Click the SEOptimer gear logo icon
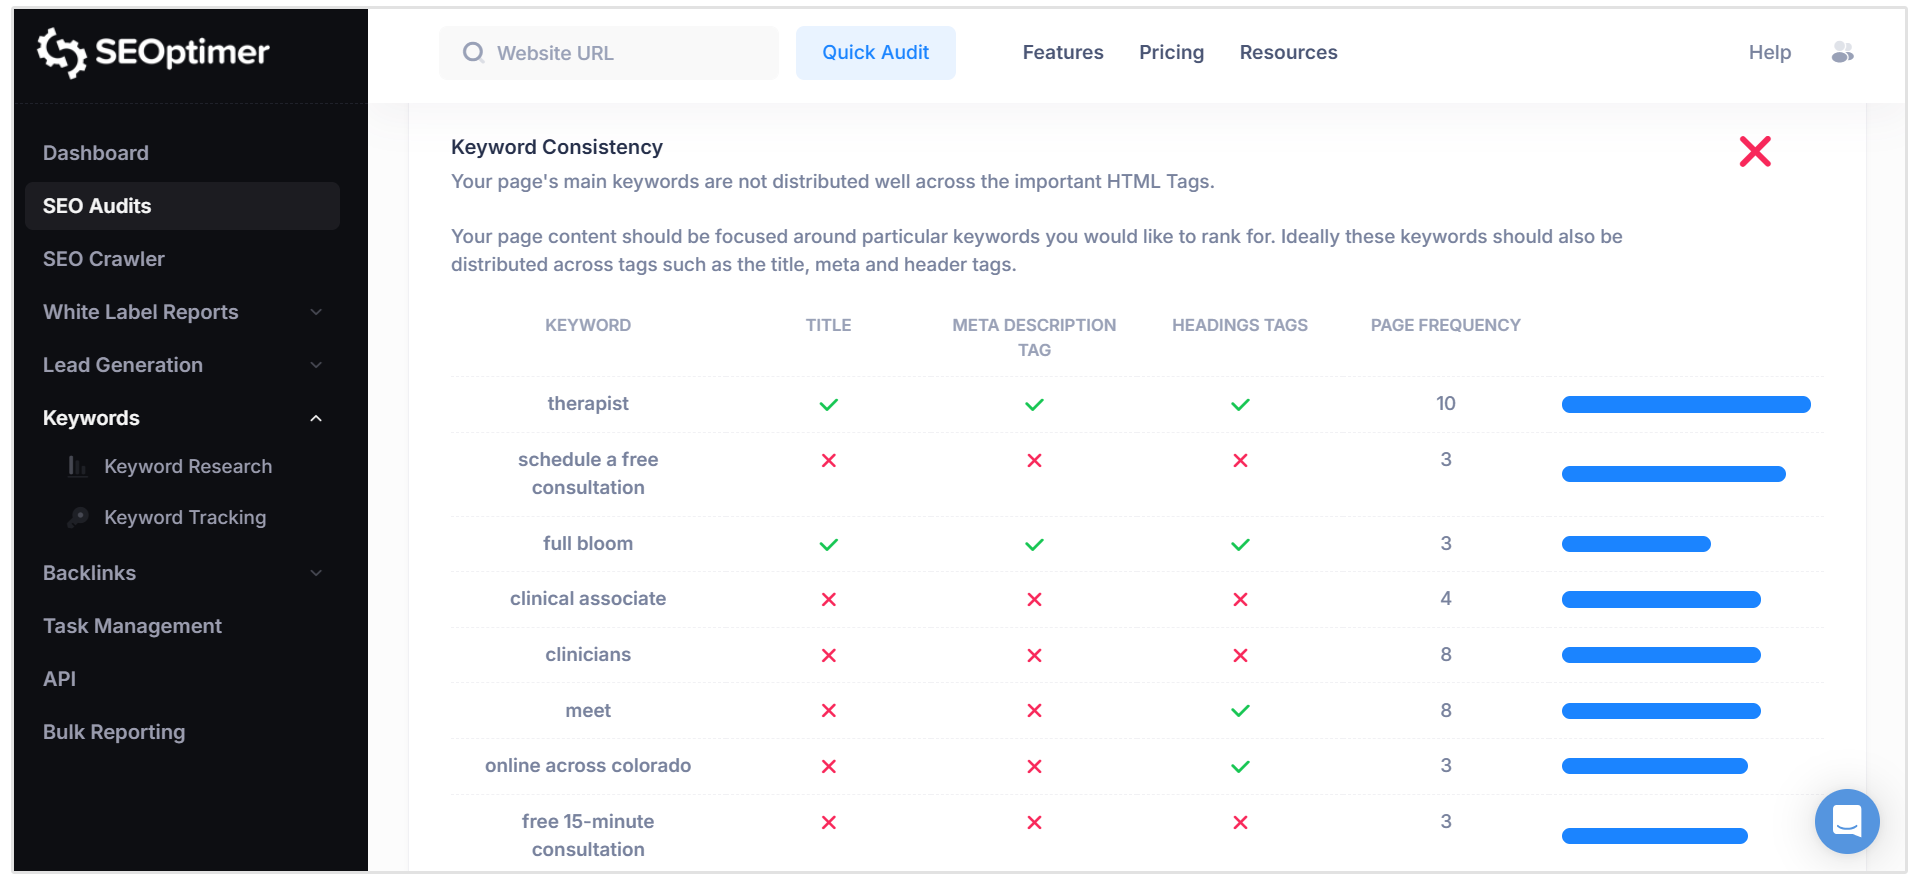1920x880 pixels. 62,52
